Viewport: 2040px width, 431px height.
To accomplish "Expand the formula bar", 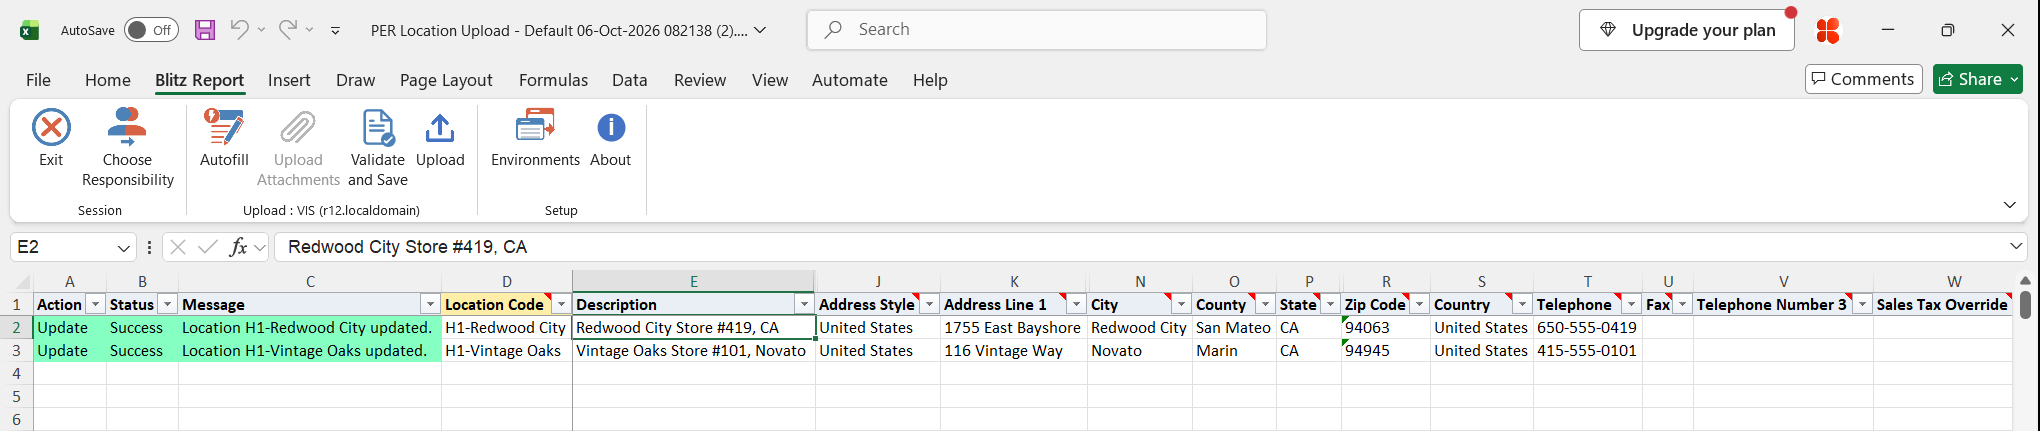I will 2016,246.
